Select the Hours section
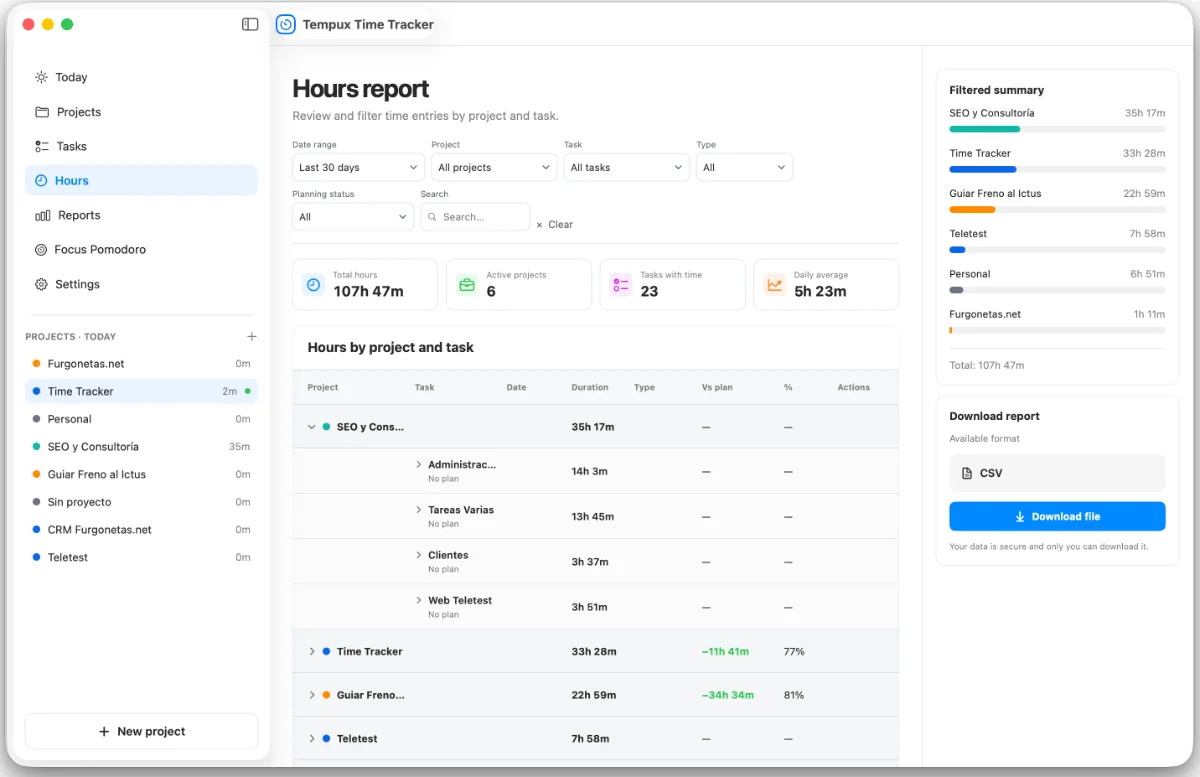 (141, 181)
